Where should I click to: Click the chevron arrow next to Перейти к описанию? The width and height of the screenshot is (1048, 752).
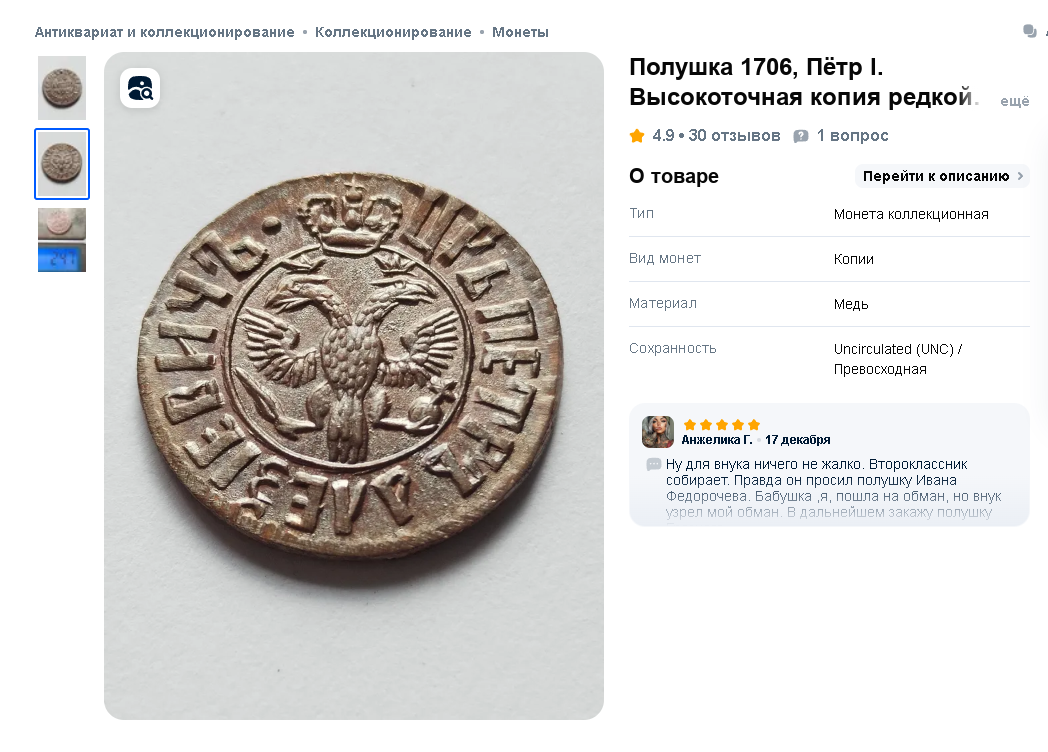tap(1020, 176)
